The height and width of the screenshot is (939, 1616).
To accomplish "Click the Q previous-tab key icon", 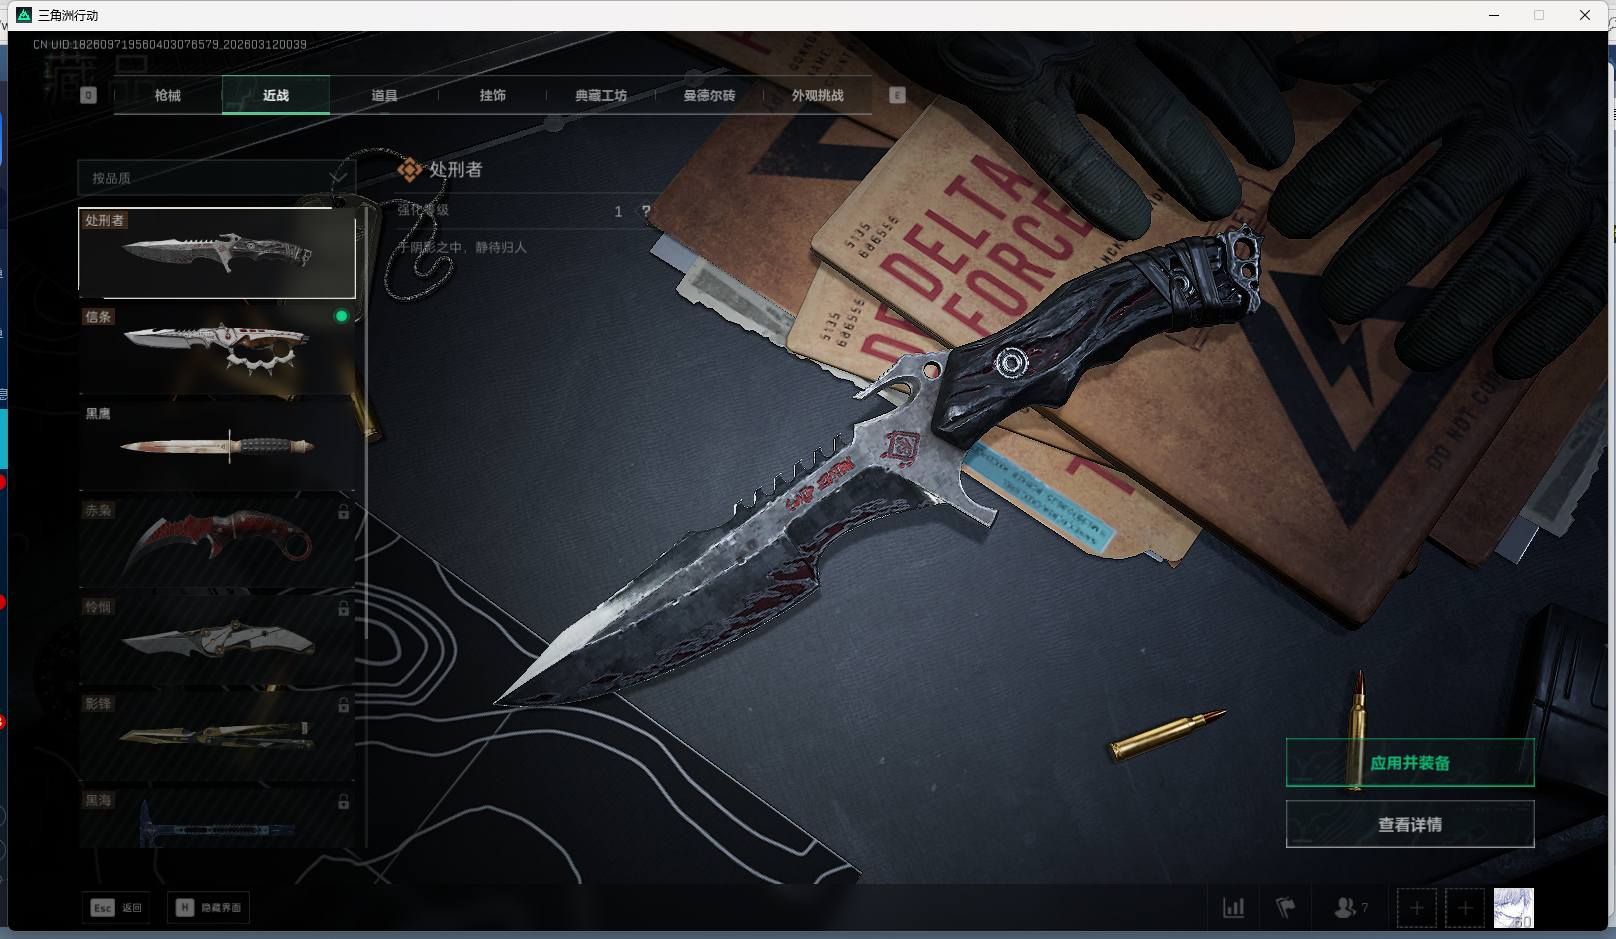I will tap(88, 95).
